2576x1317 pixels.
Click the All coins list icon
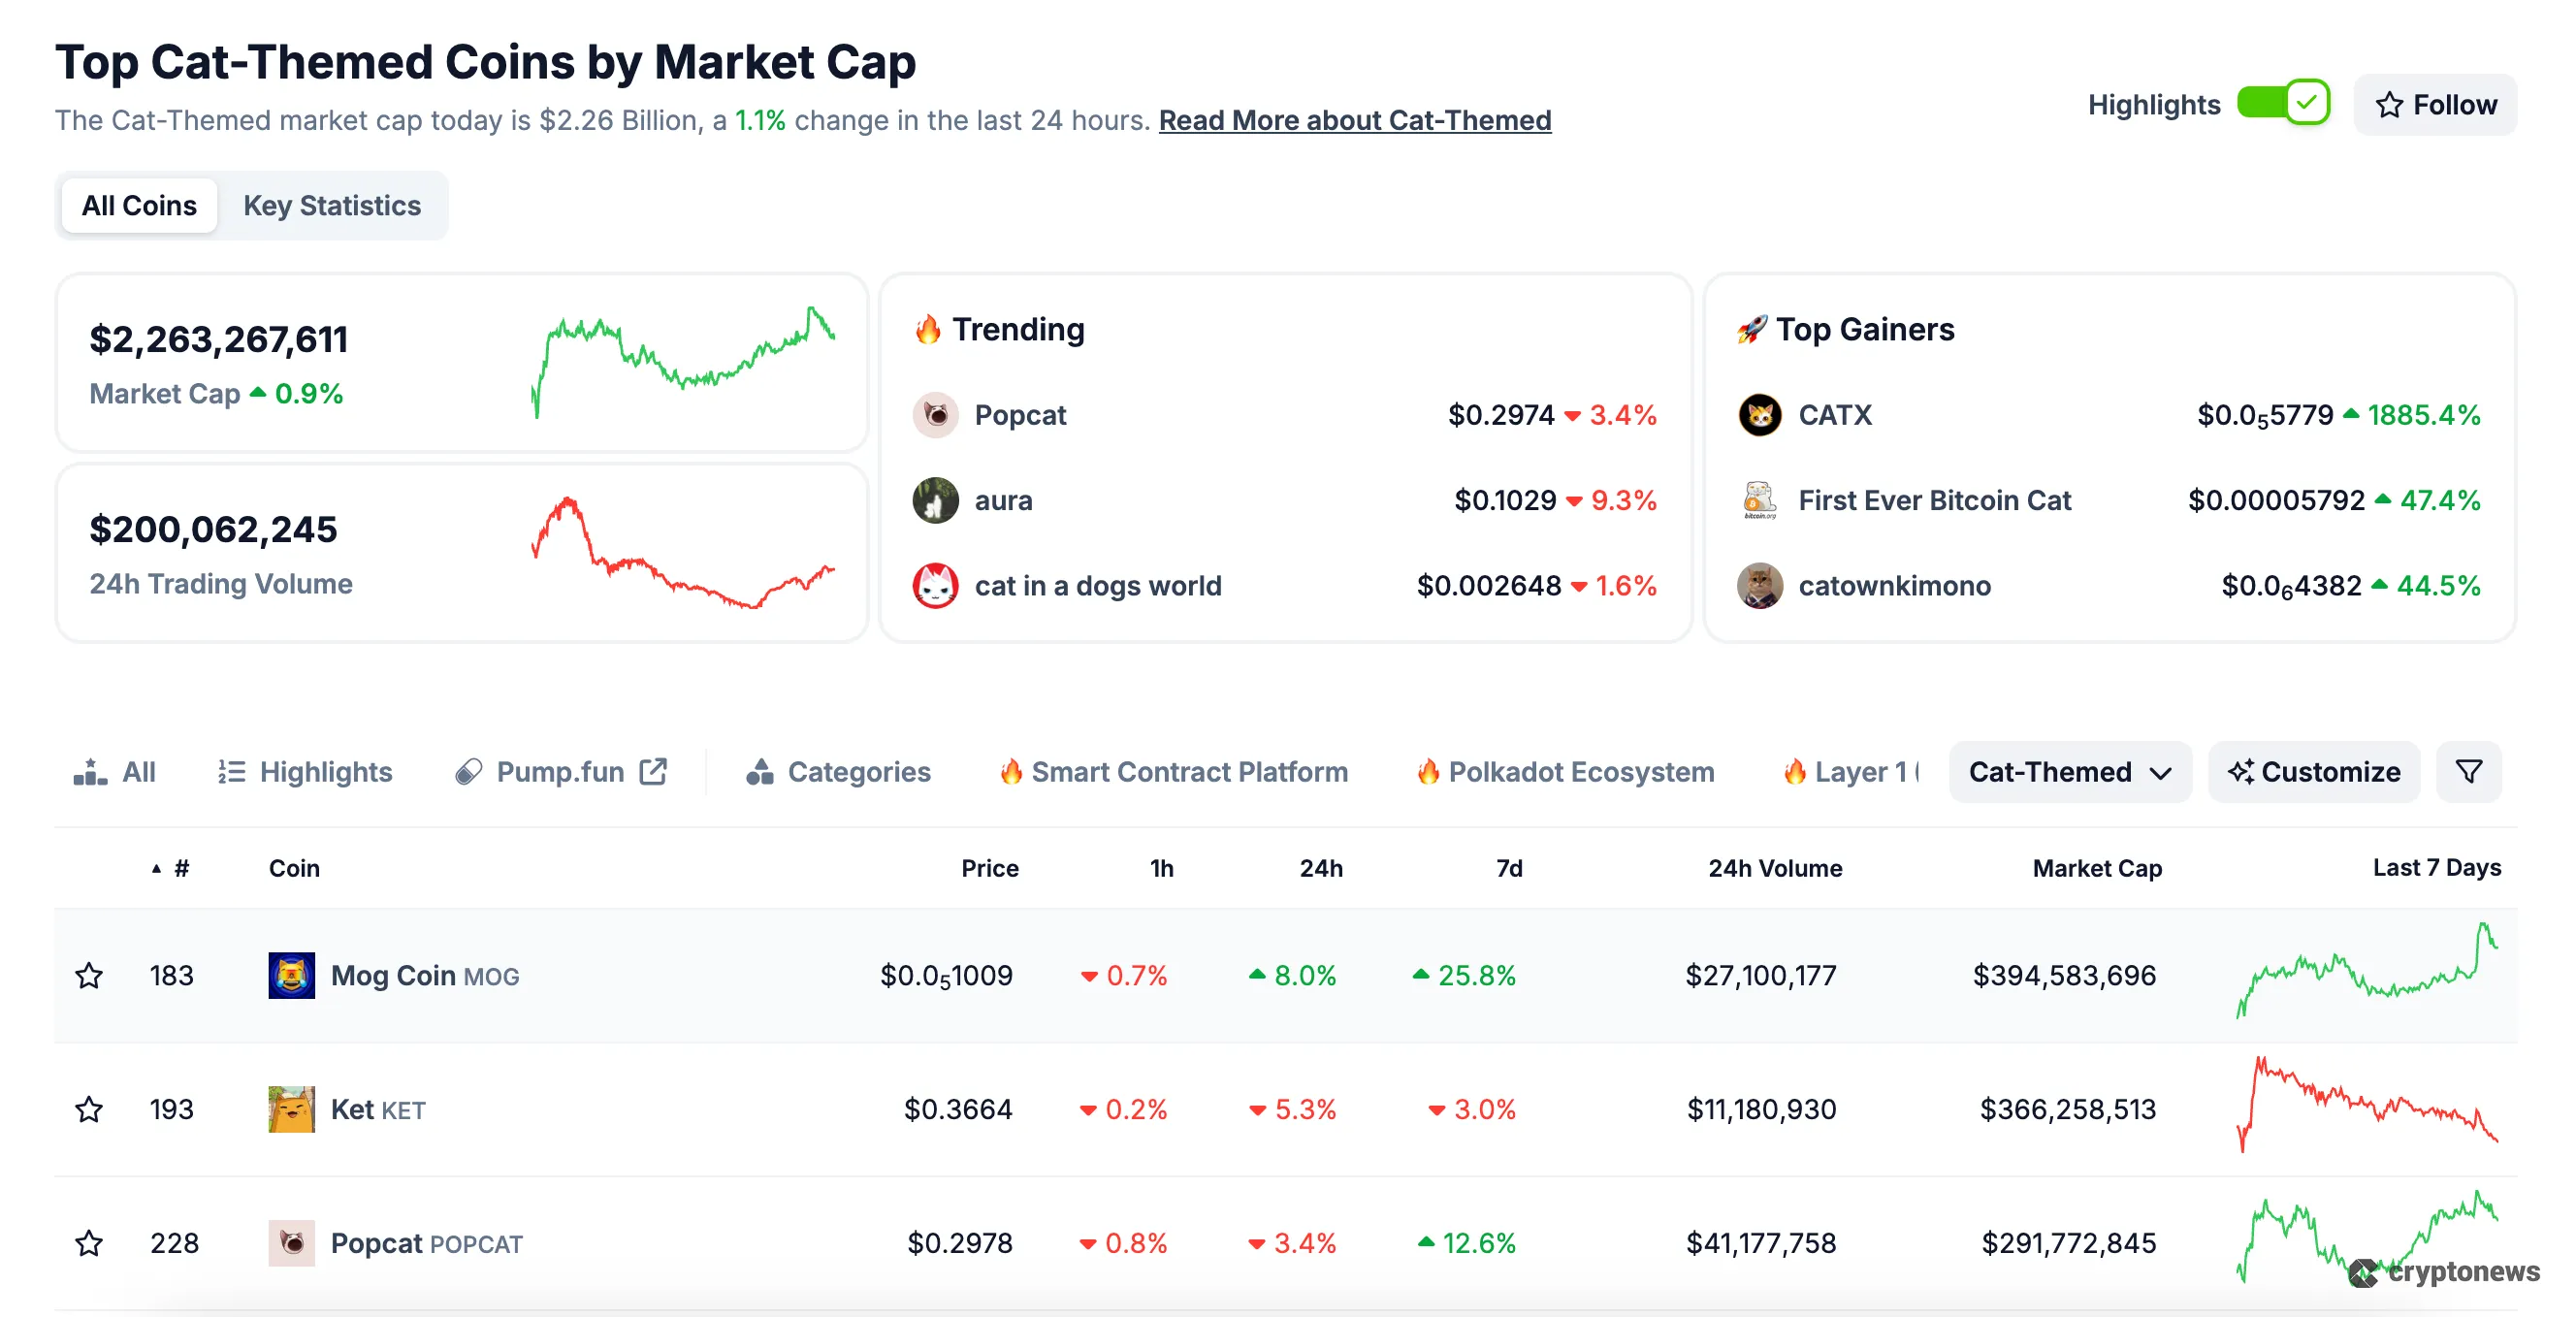point(89,771)
